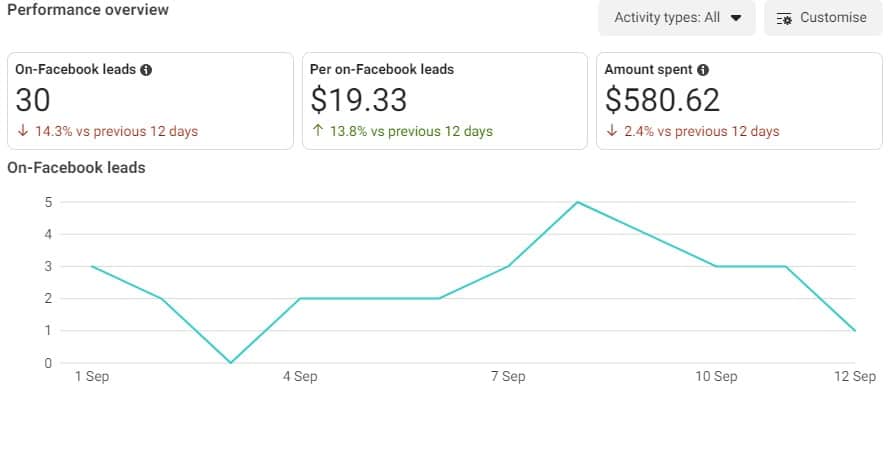The height and width of the screenshot is (454, 891).
Task: Click the red down arrow beside 2.4%
Action: [x=610, y=131]
